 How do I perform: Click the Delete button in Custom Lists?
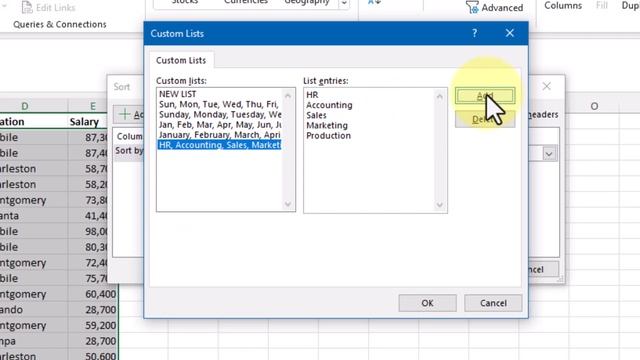[x=485, y=119]
